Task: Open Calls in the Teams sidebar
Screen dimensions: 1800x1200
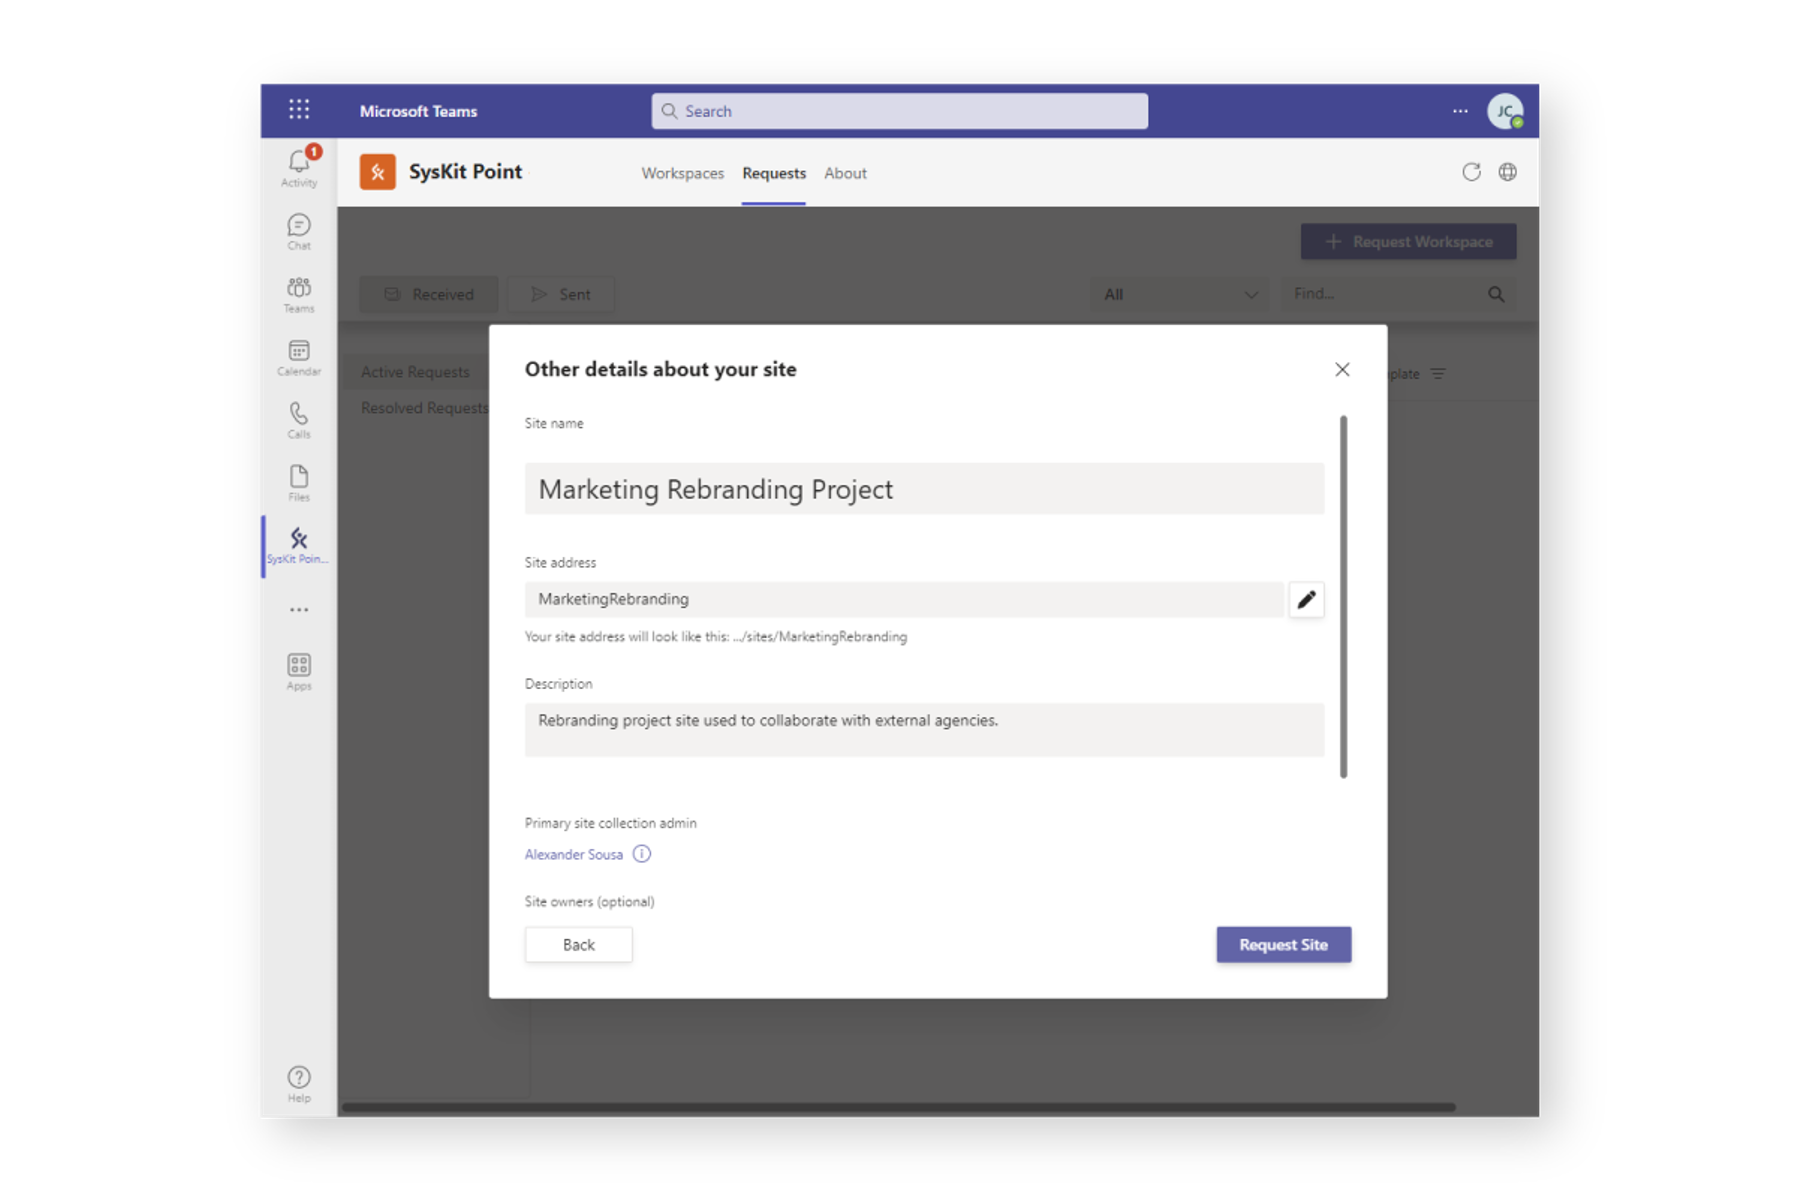Action: [x=297, y=419]
